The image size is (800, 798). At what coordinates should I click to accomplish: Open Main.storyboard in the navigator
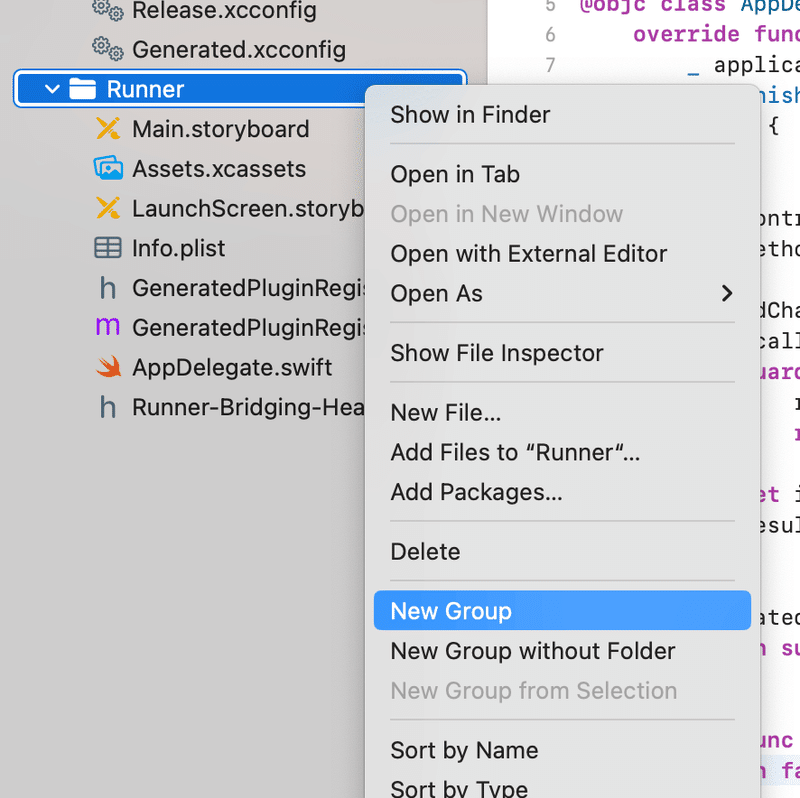coord(221,129)
